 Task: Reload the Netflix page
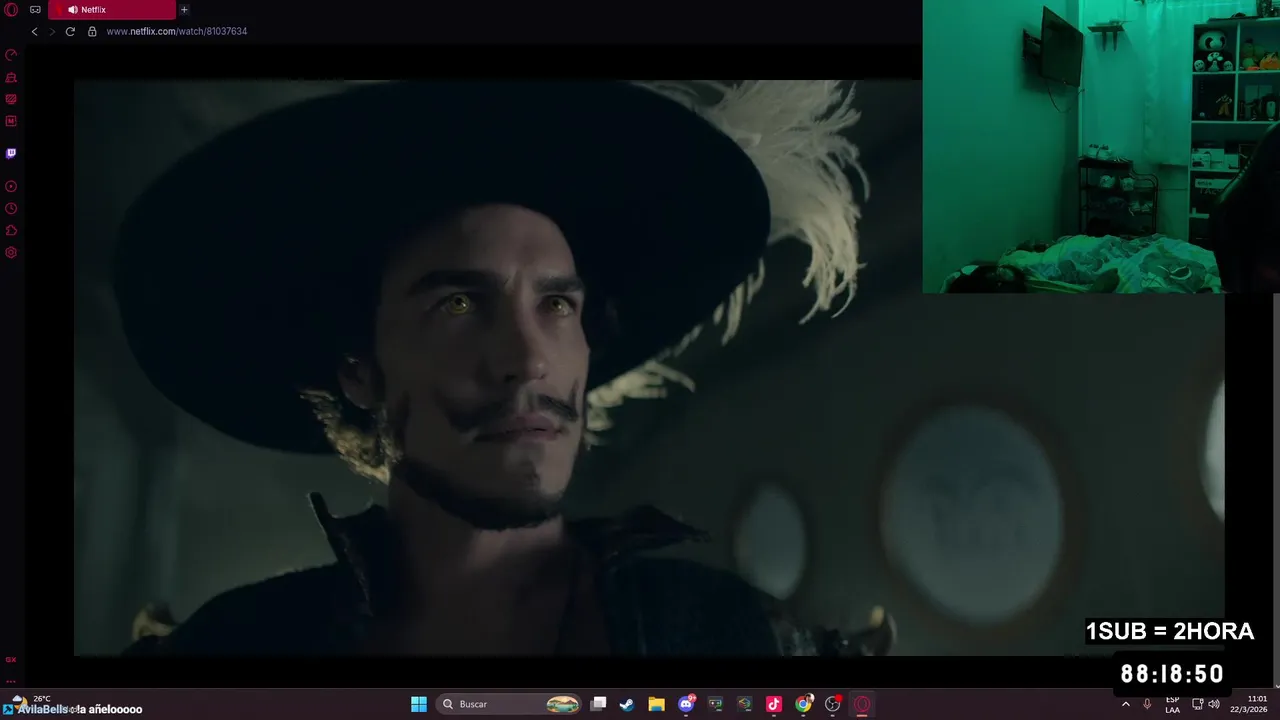tap(70, 31)
